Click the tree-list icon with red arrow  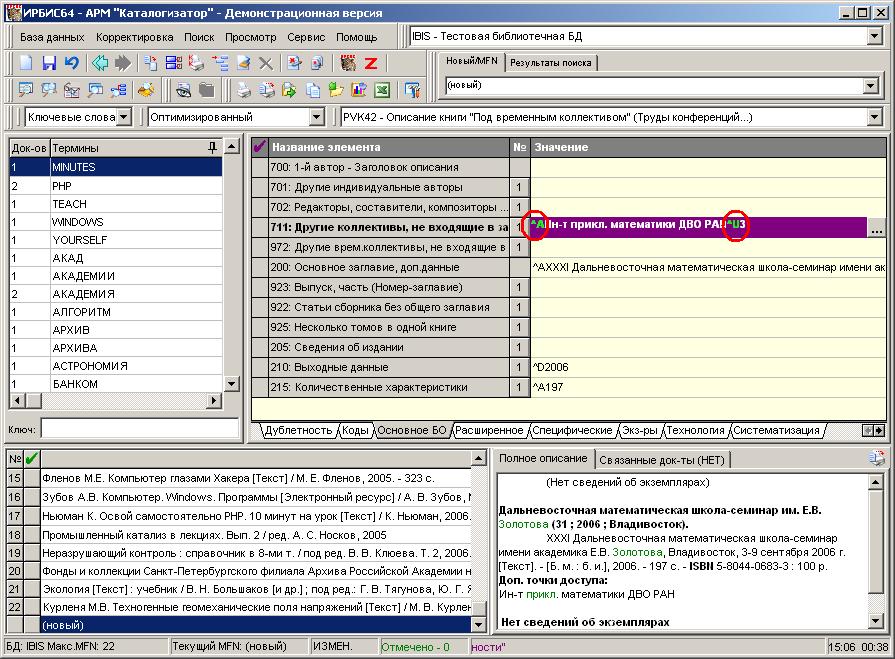(x=220, y=62)
